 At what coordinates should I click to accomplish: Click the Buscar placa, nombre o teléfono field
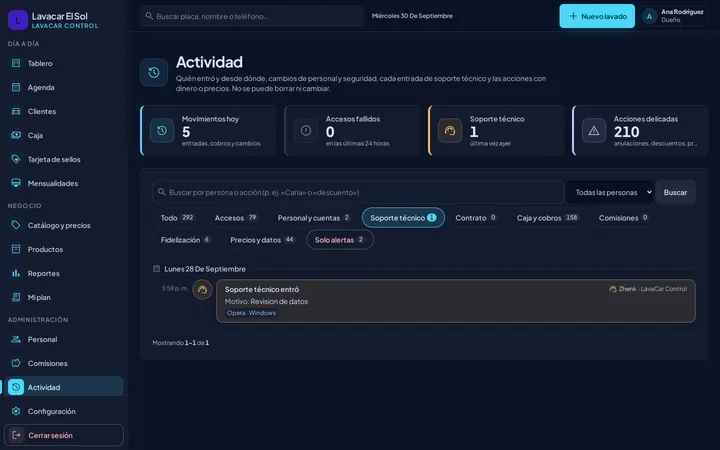(x=252, y=16)
